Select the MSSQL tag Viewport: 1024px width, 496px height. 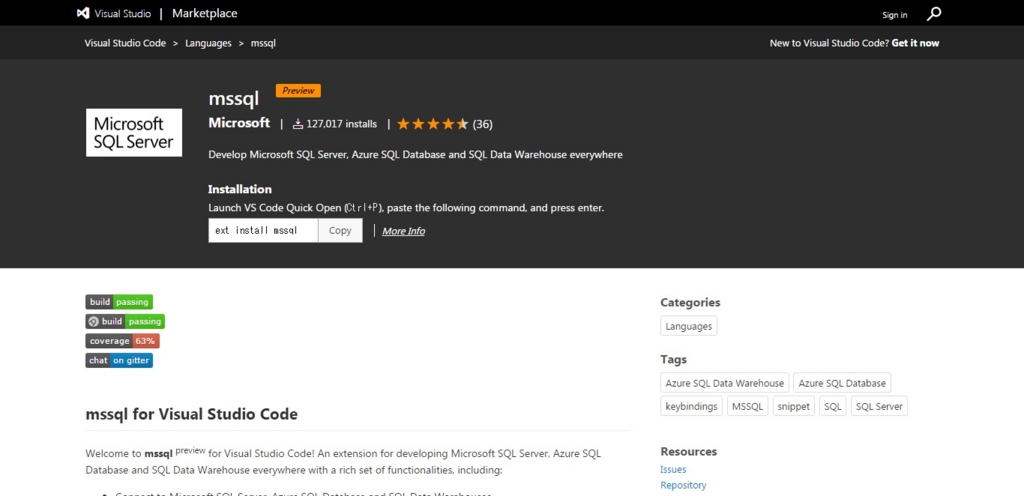(748, 406)
